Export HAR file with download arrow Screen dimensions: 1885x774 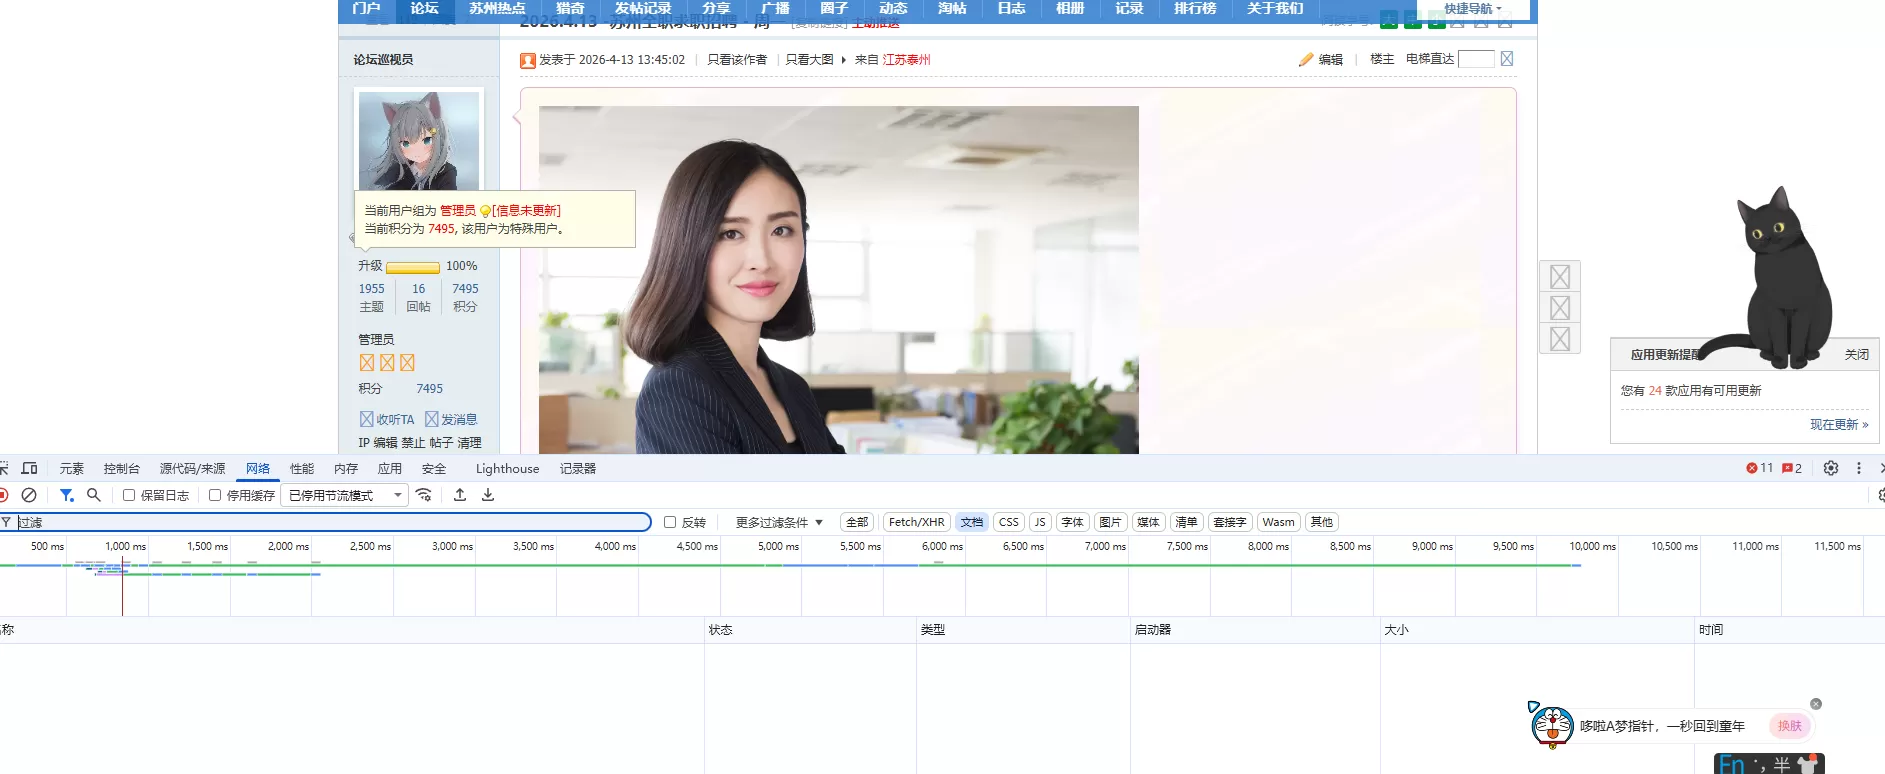[x=488, y=495]
